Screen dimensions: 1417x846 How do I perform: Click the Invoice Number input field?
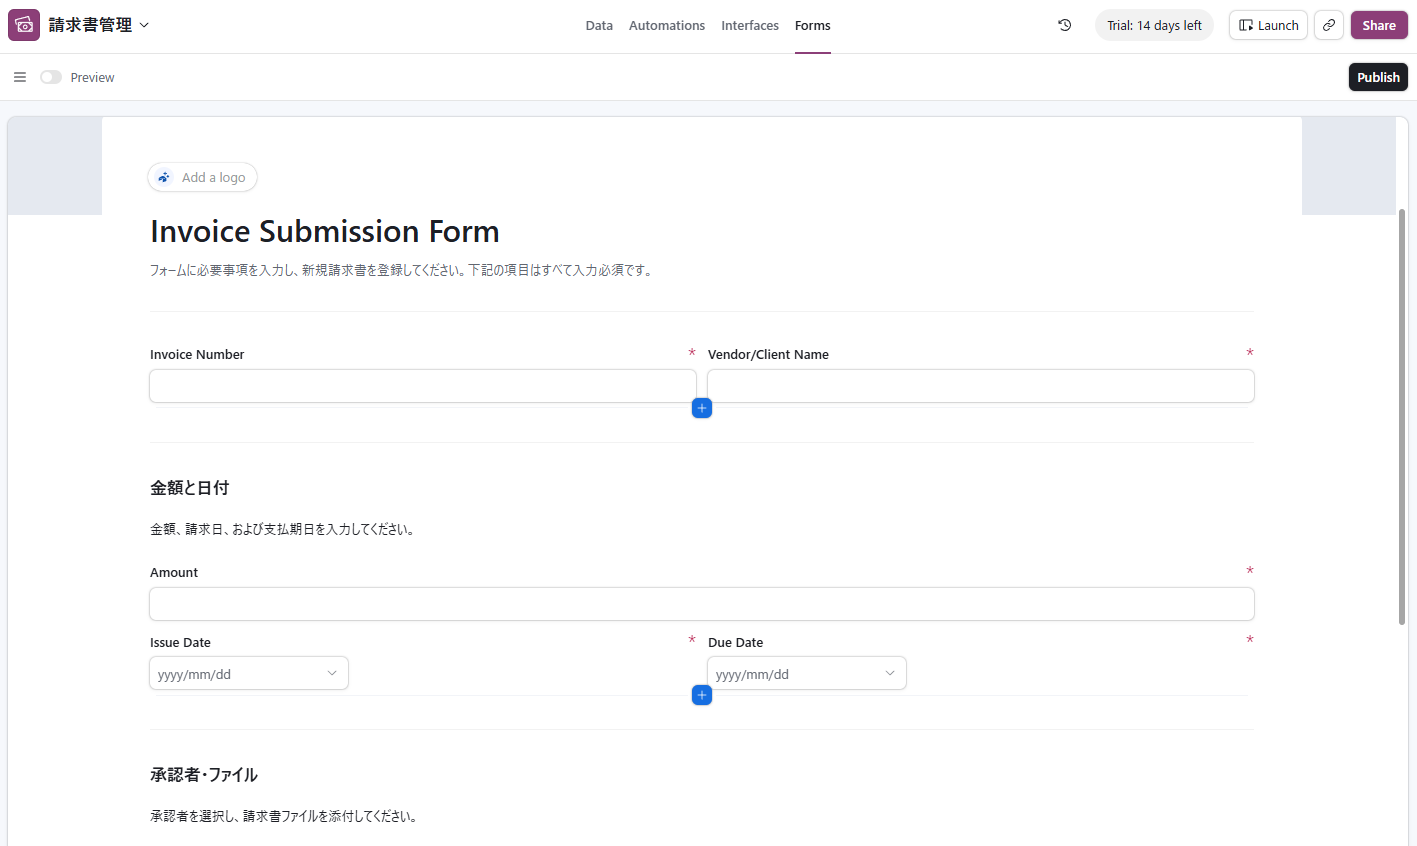(x=423, y=386)
